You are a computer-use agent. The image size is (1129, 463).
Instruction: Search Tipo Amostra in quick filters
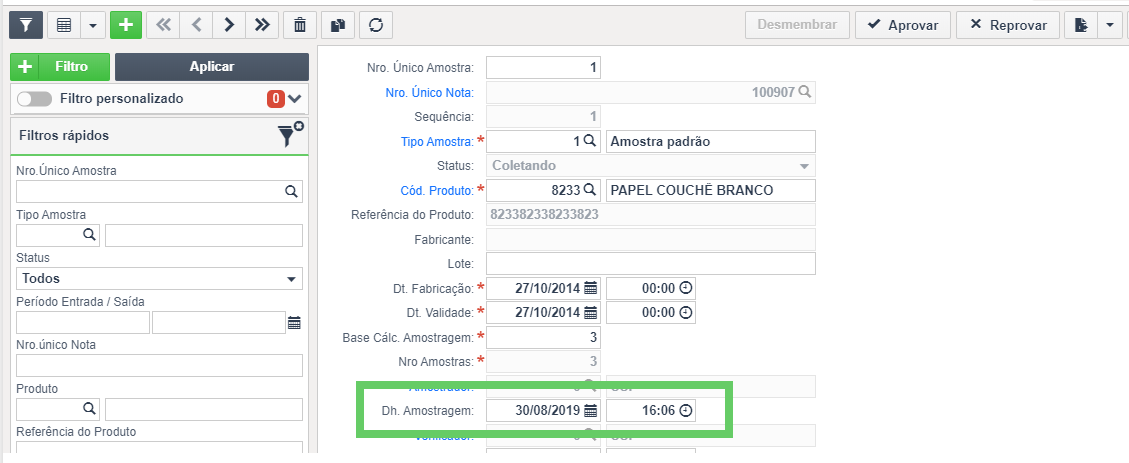coord(89,235)
